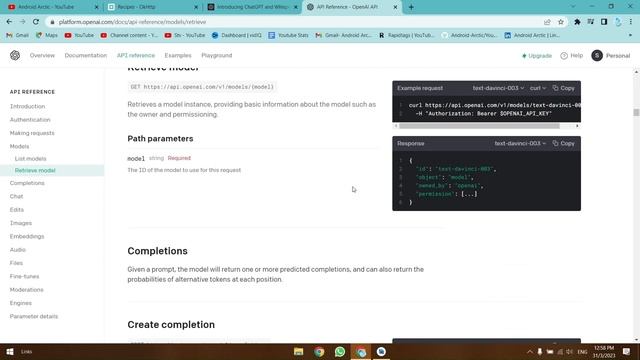The height and width of the screenshot is (360, 640).
Task: Expand collapsed permission array in response
Action: click(x=469, y=194)
